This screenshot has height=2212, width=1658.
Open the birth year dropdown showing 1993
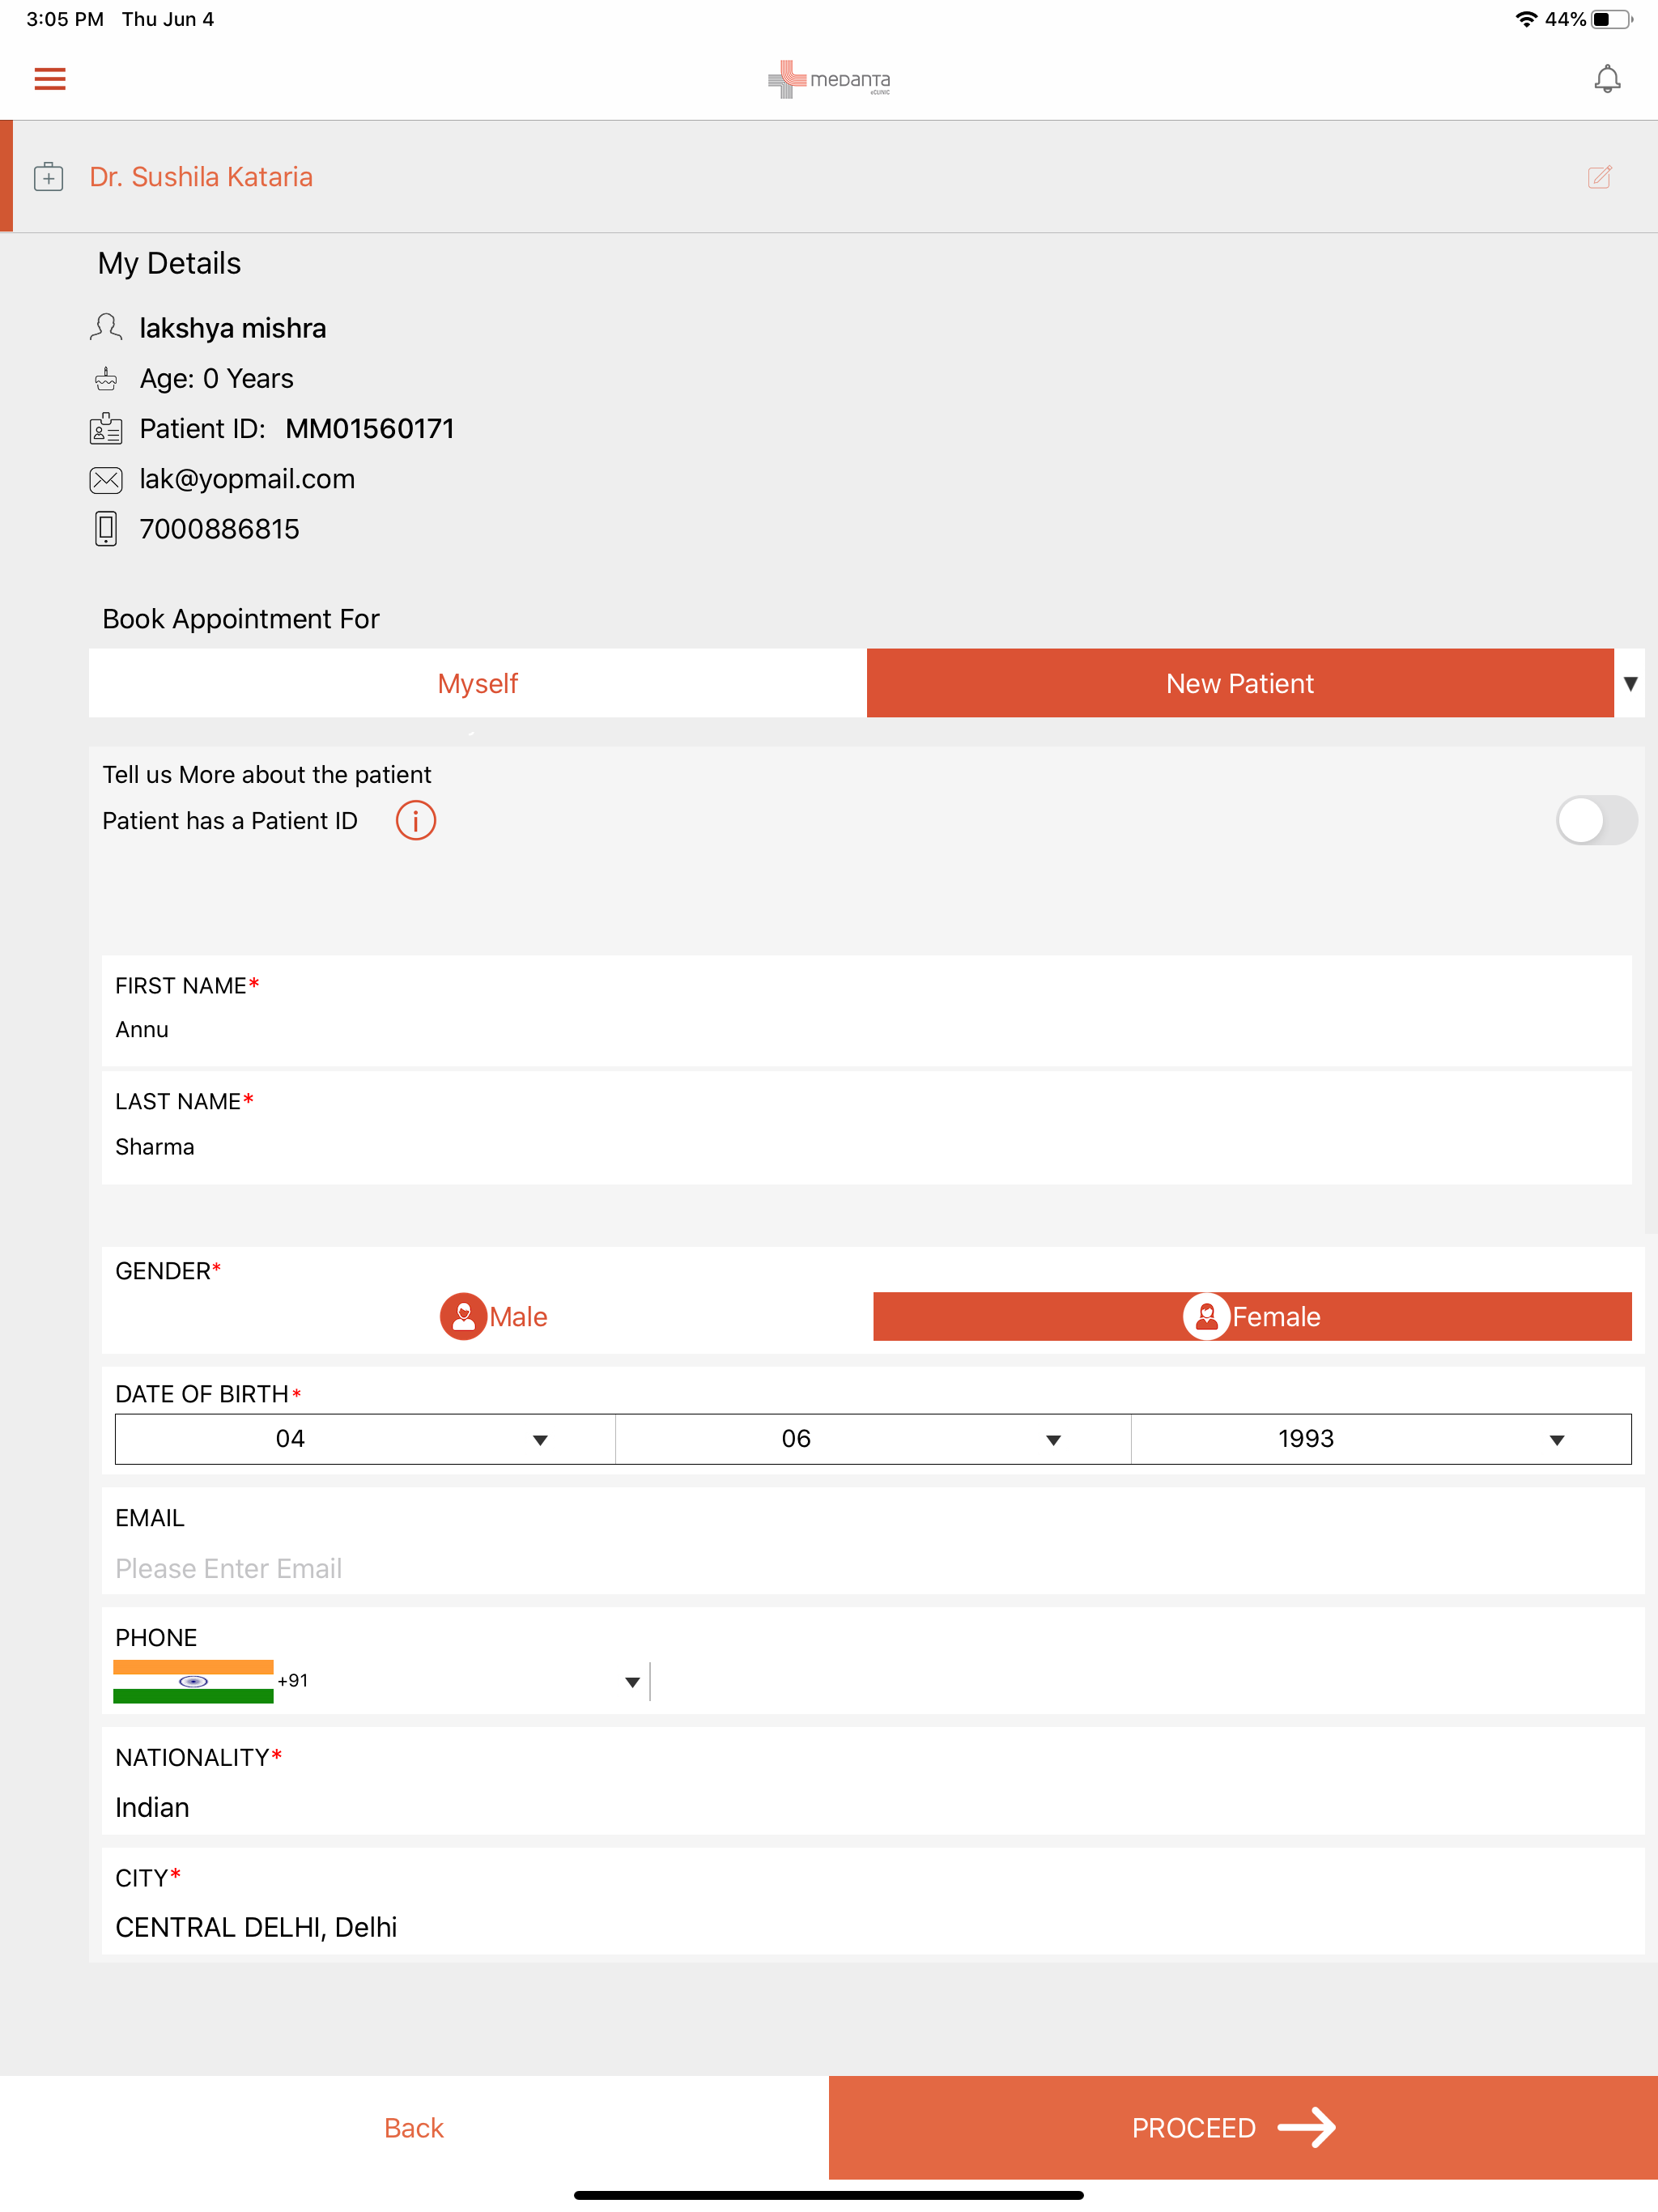tap(1381, 1439)
